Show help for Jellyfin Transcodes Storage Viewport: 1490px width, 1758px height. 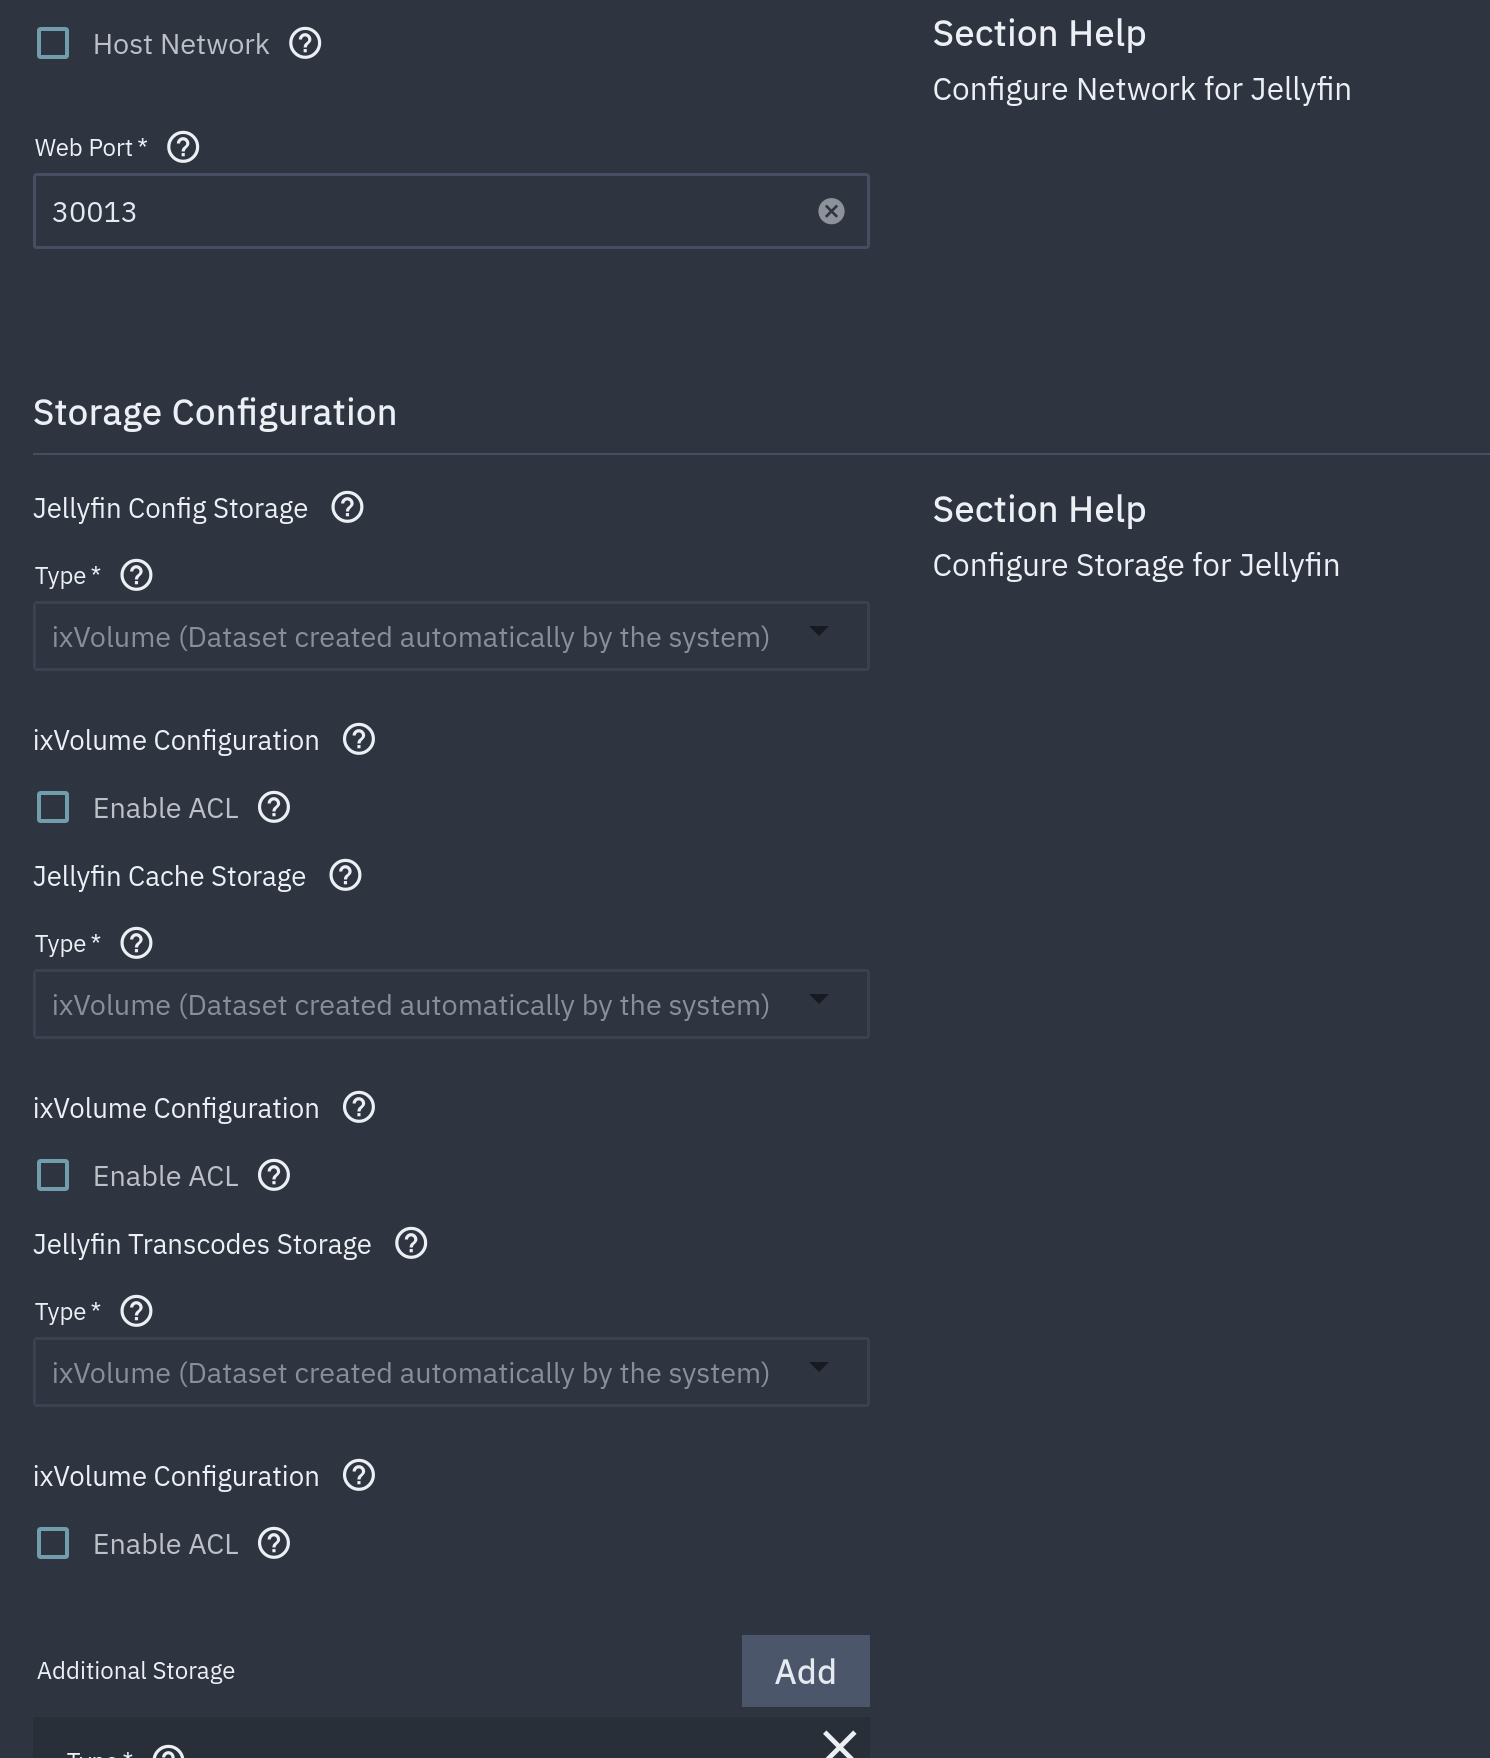click(411, 1243)
